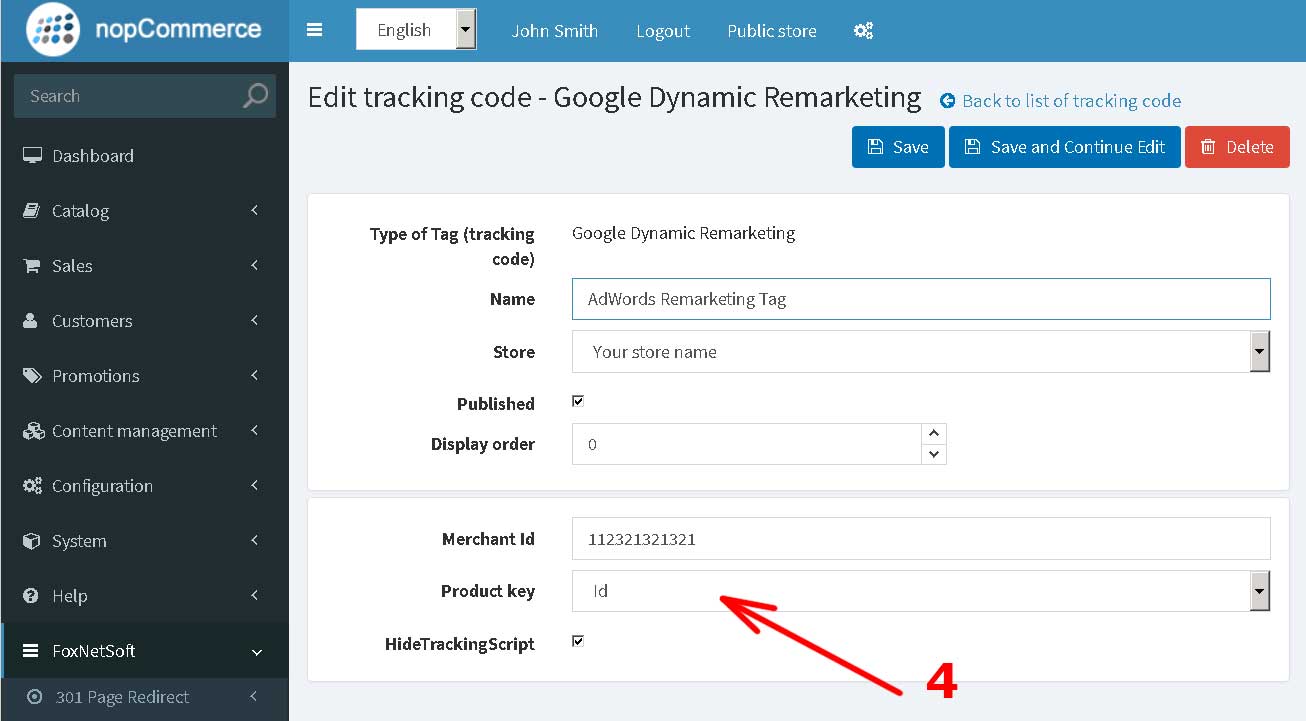Click the nopCommerce logo
1306x721 pixels.
144,30
